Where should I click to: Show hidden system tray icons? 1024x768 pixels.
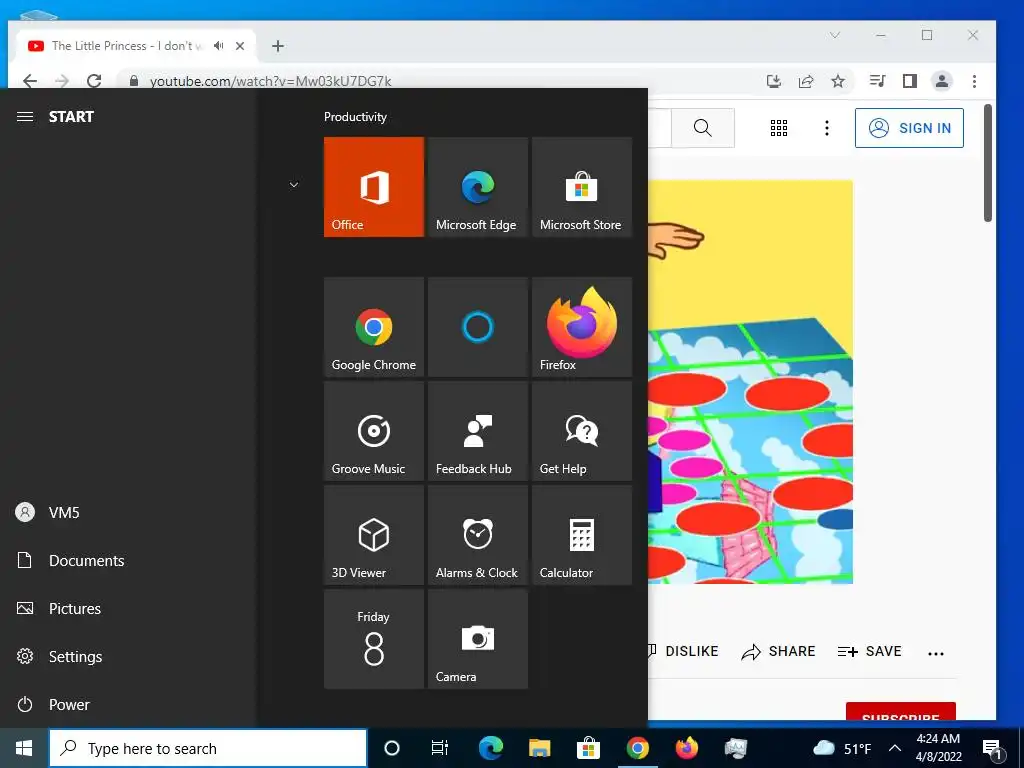pyautogui.click(x=895, y=748)
